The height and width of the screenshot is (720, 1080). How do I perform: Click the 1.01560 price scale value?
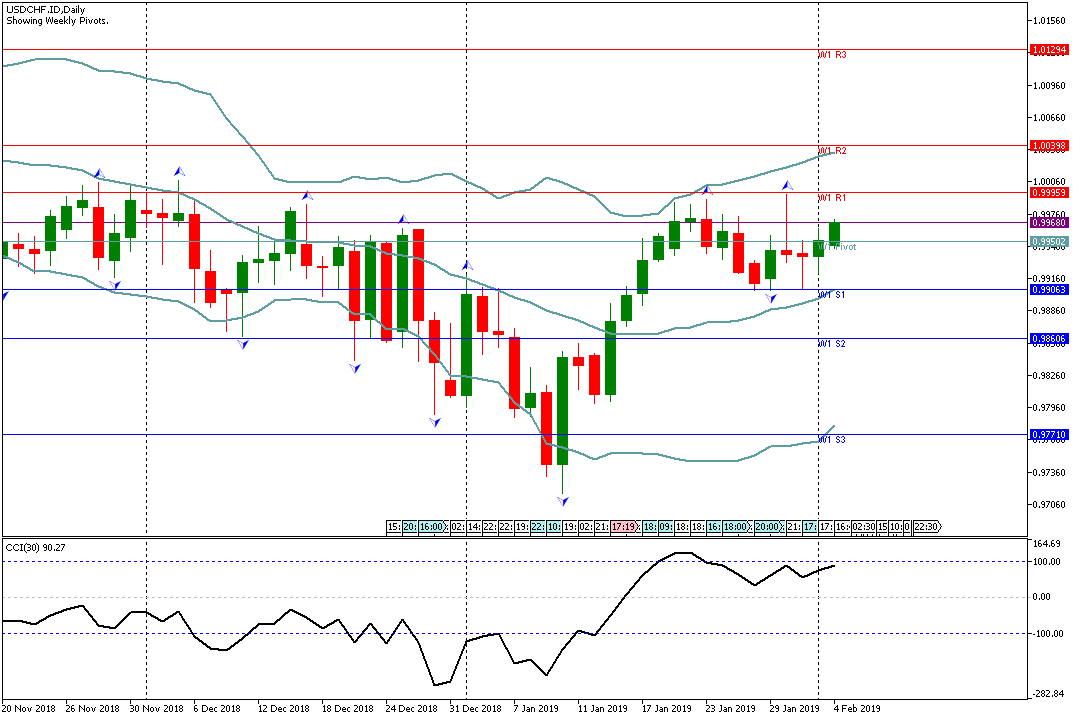[x=1049, y=21]
